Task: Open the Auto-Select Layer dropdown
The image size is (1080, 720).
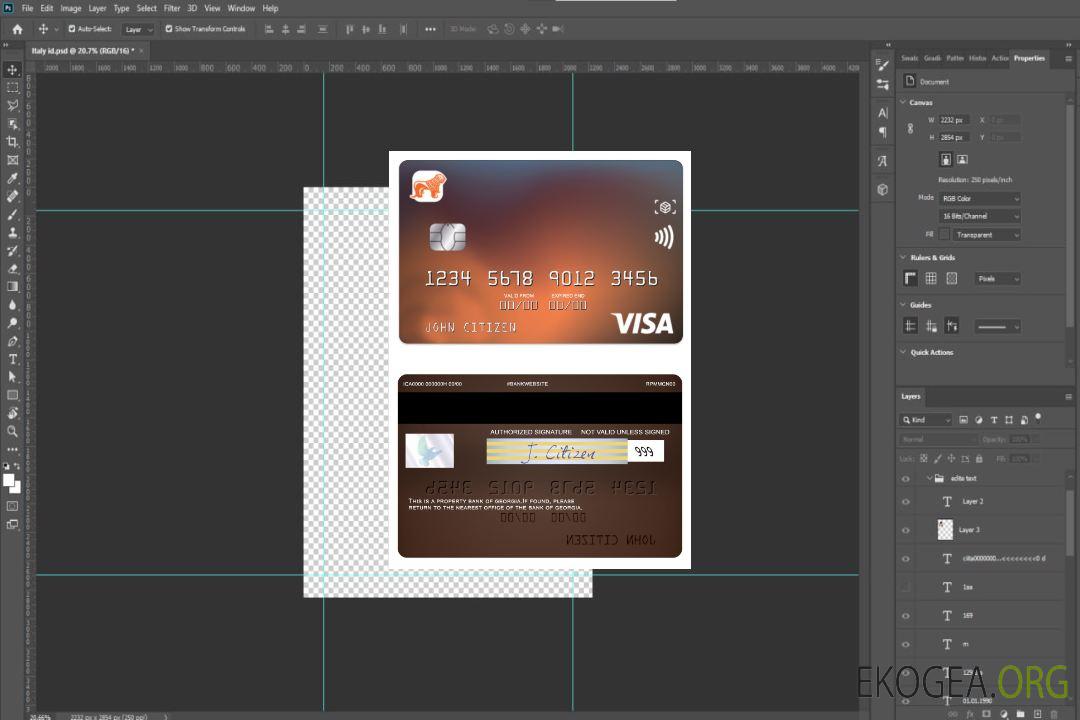Action: [x=138, y=29]
